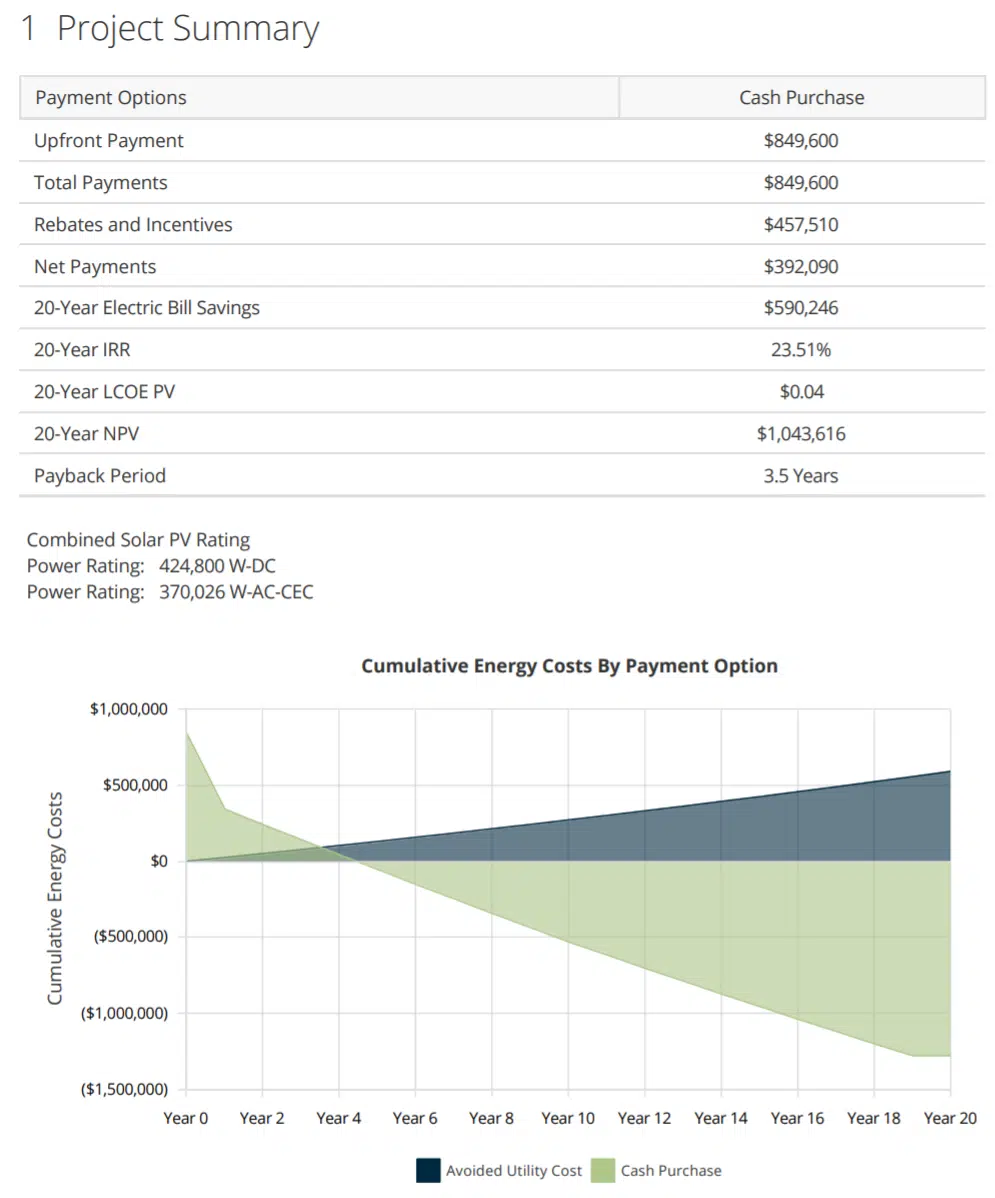Click the Project Summary heading
Viewport: 995px width, 1198px height.
click(x=170, y=28)
